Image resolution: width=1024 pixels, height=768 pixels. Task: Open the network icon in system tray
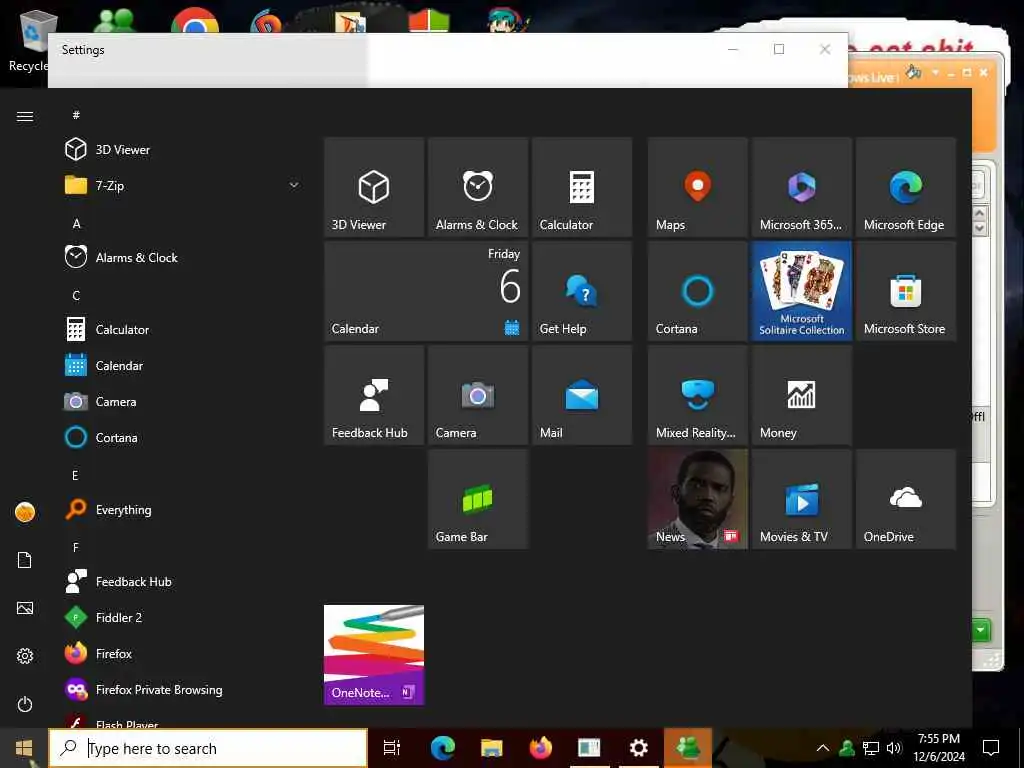coord(871,748)
